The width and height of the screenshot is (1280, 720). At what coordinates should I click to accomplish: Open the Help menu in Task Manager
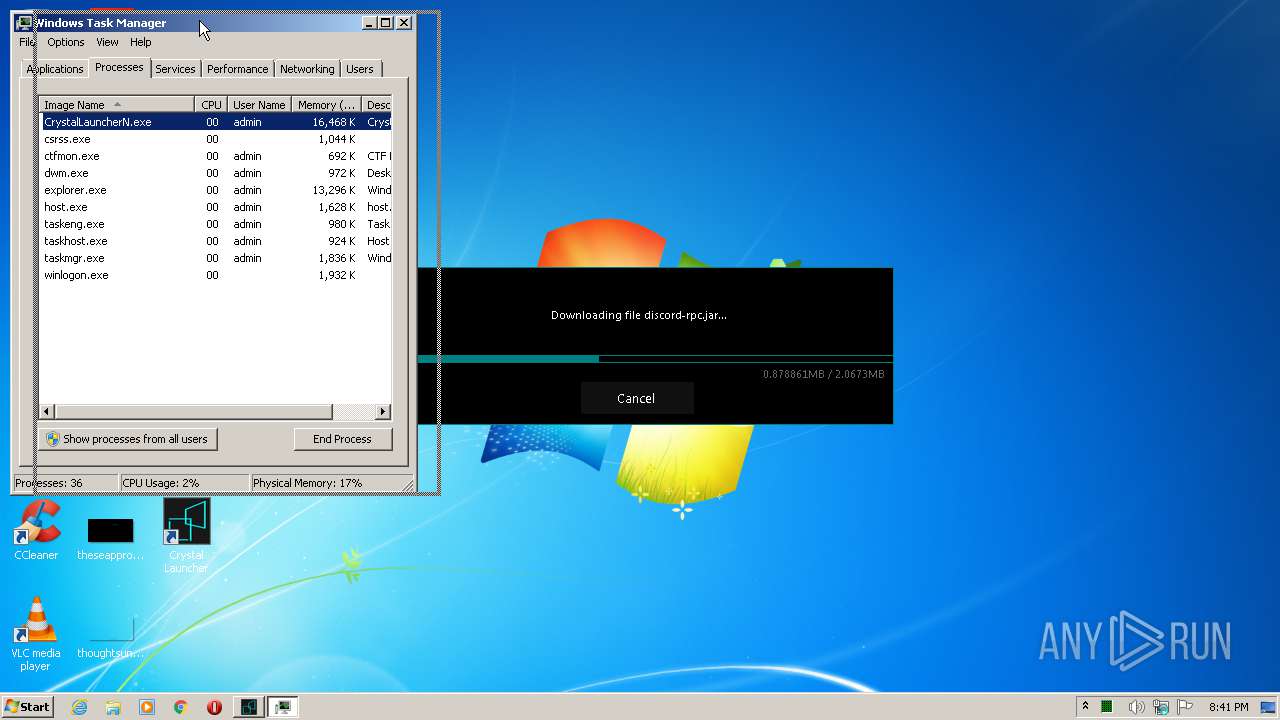click(x=141, y=42)
